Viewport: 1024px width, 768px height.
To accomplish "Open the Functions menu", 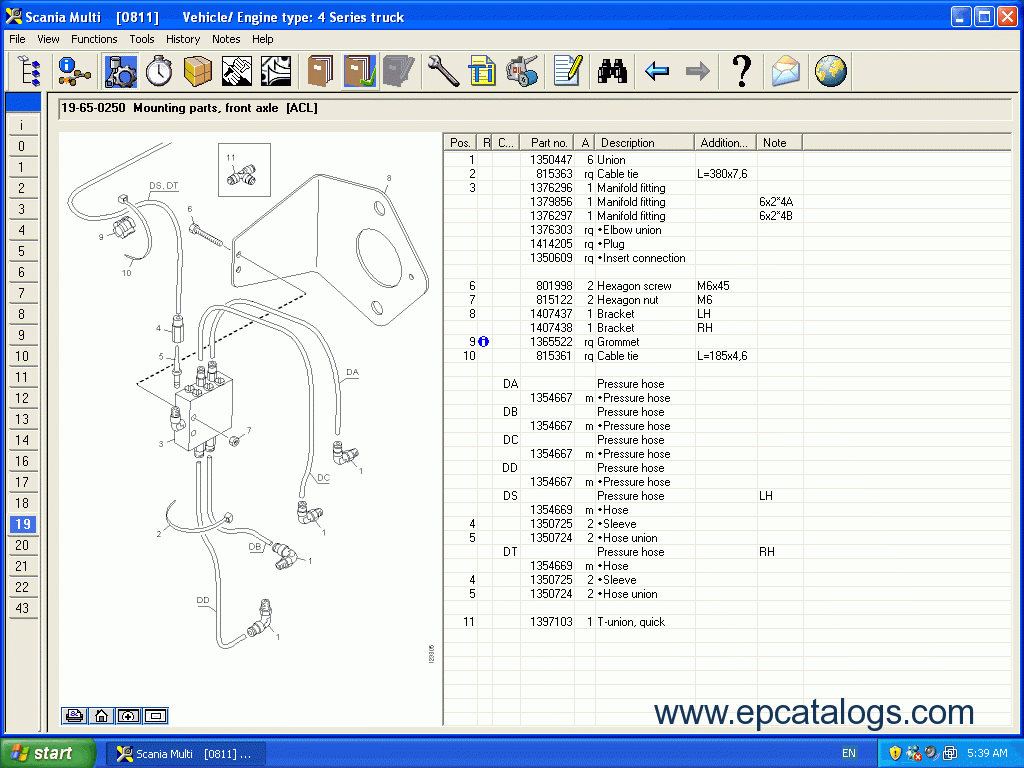I will point(94,39).
